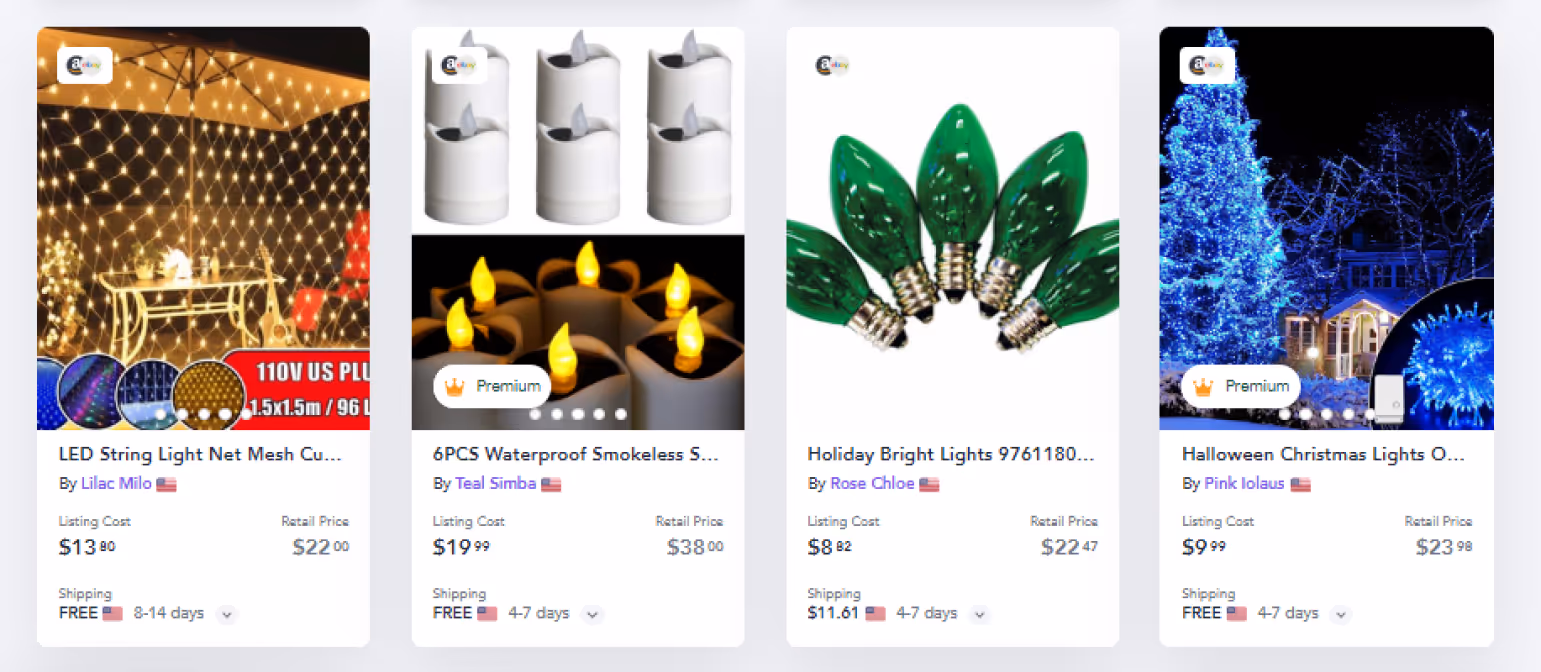Select last carousel dot on candles image
Screen dimensions: 1541x672
(621, 414)
